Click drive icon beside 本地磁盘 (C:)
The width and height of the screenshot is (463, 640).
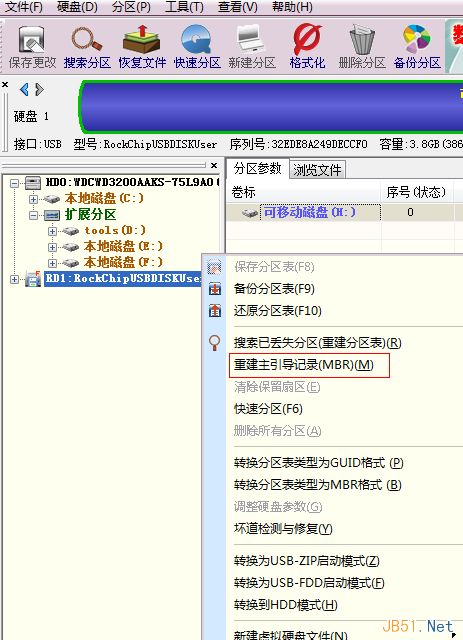52,199
